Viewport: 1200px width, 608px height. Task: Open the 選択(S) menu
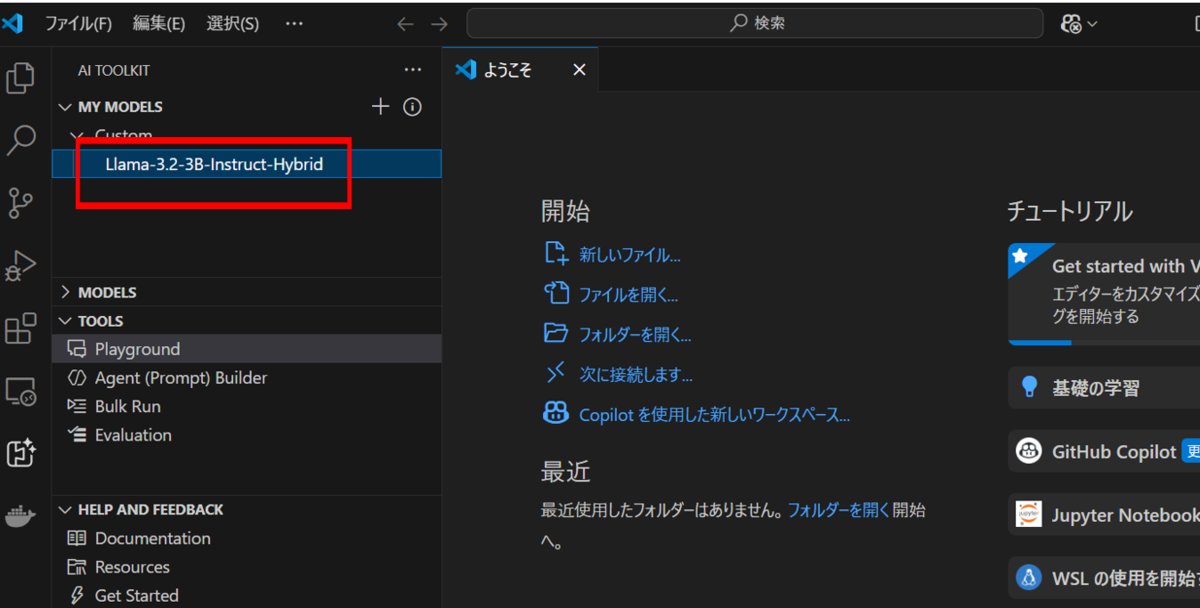(233, 24)
